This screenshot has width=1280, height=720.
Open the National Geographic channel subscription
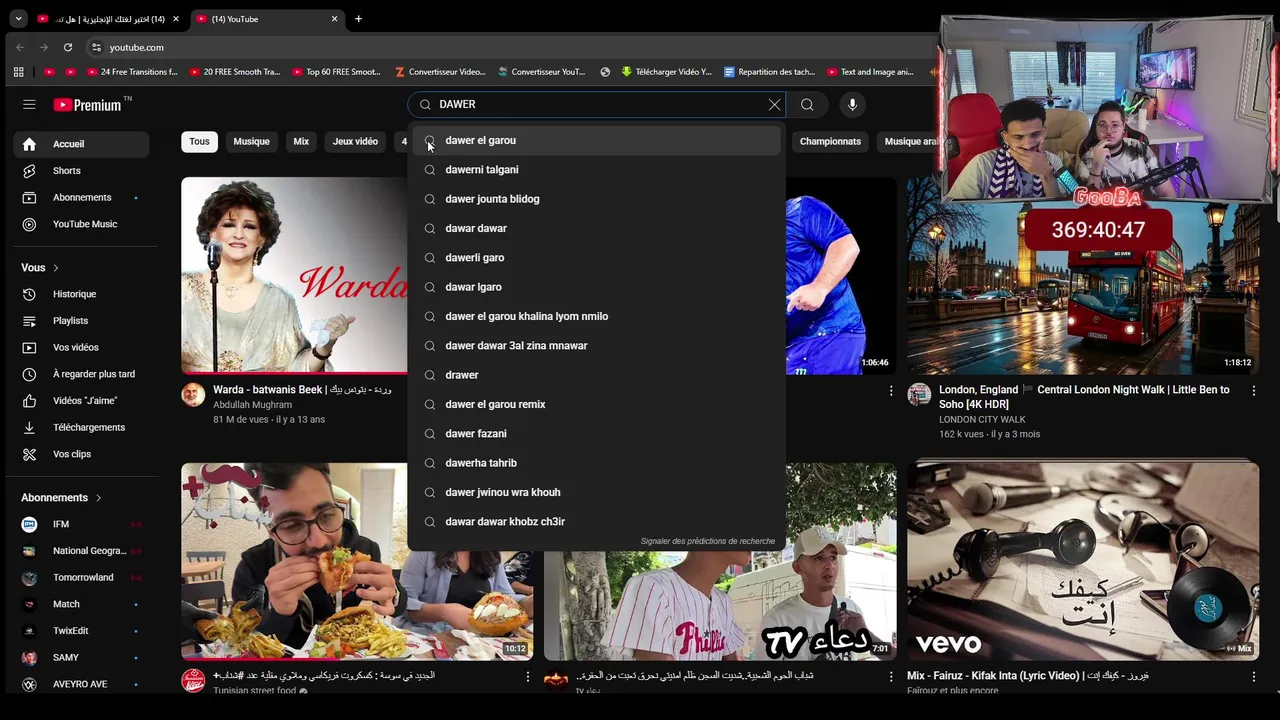(x=81, y=551)
